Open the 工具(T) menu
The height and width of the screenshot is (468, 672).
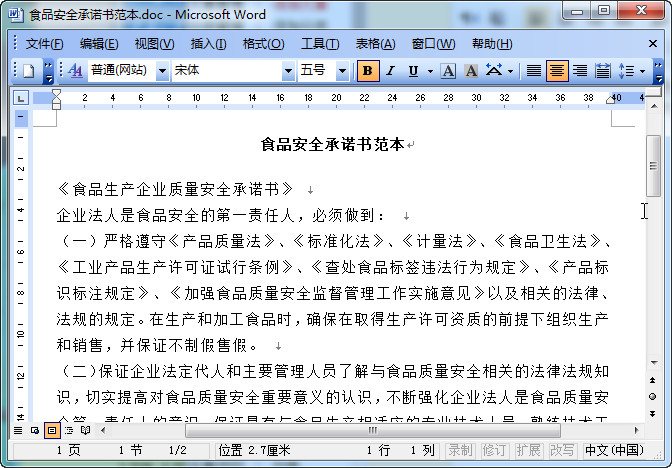tap(320, 44)
